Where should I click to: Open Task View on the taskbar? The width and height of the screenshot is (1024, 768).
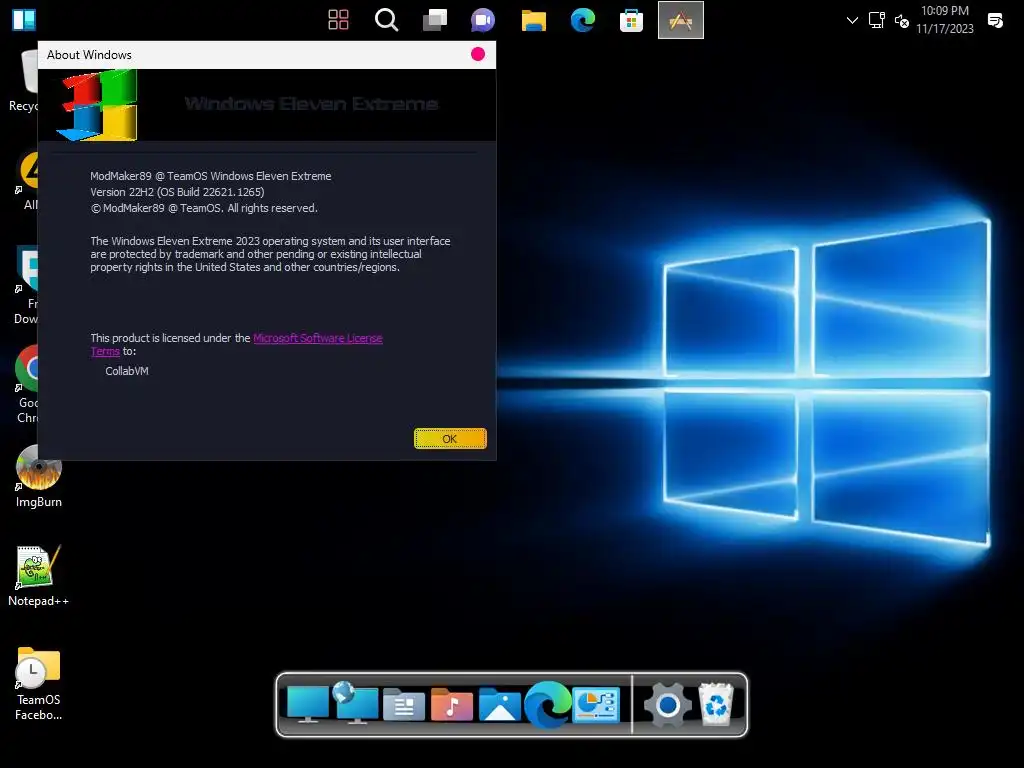click(435, 20)
